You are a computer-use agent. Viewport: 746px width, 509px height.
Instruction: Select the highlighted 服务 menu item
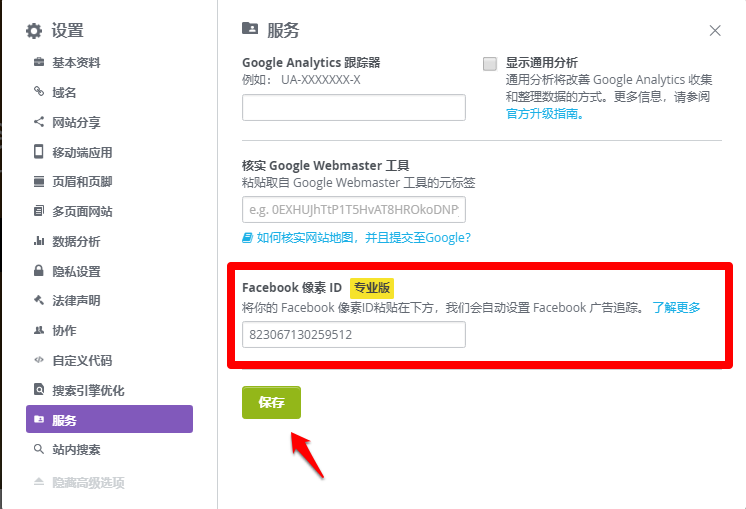pyautogui.click(x=109, y=419)
